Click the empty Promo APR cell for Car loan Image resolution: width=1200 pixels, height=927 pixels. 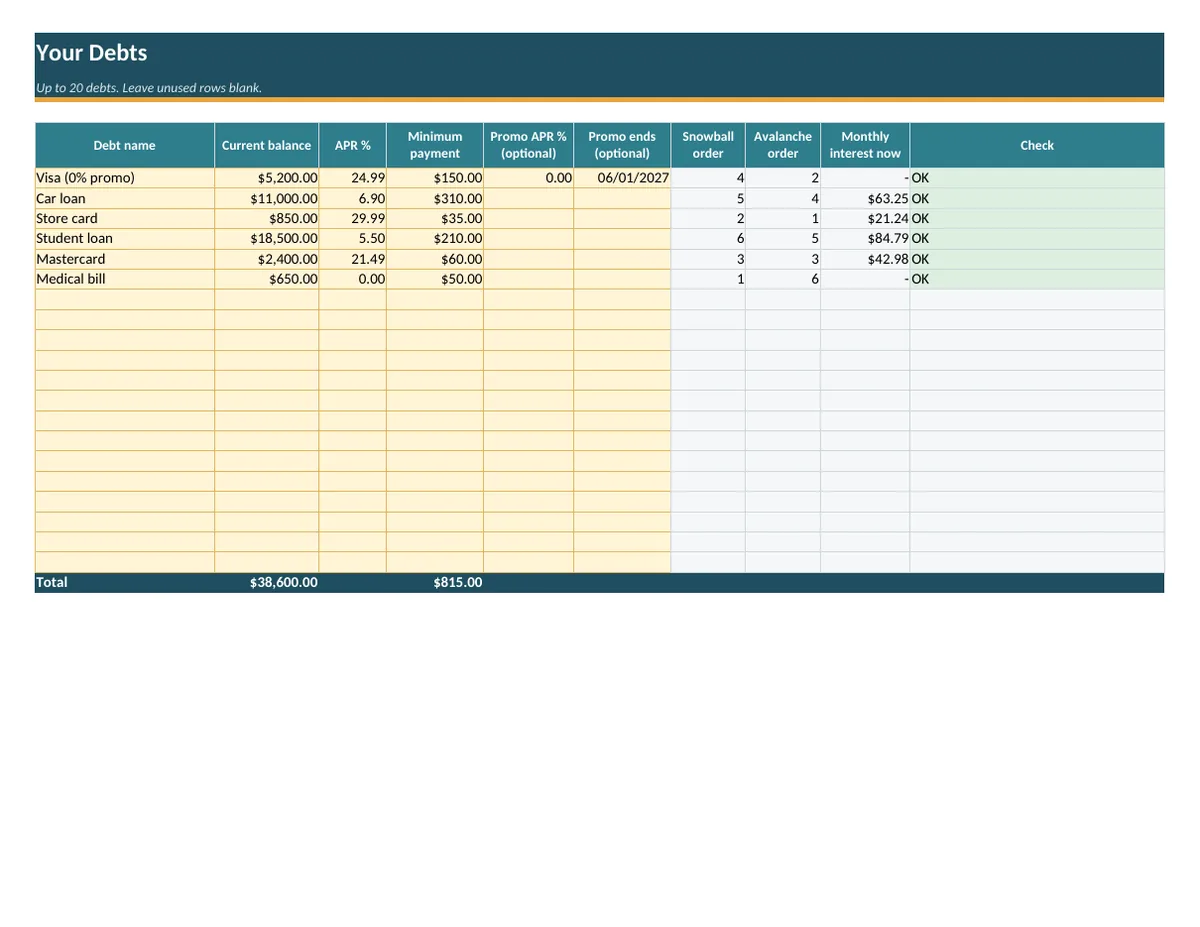528,198
